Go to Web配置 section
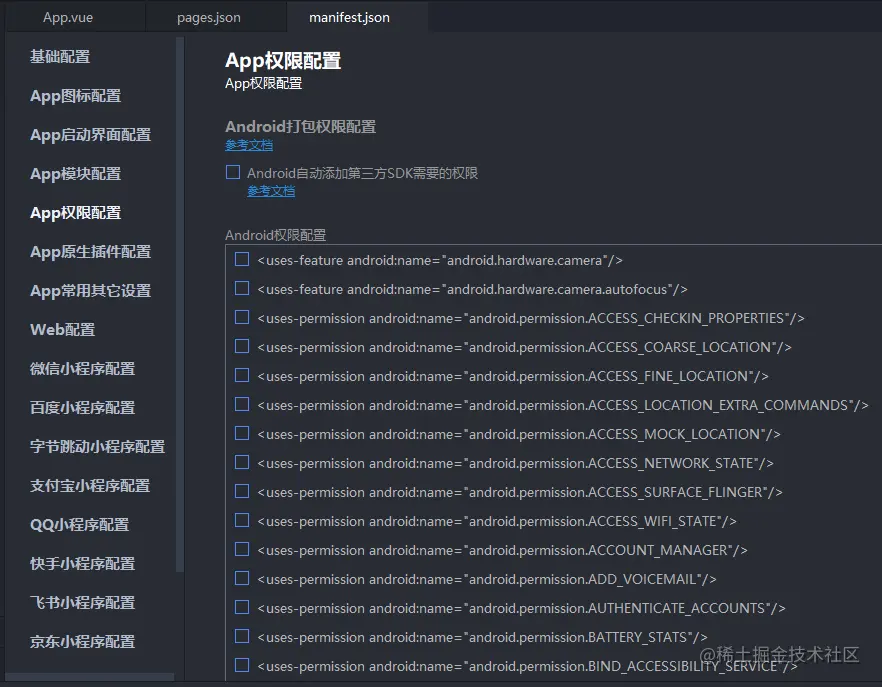 pos(62,330)
